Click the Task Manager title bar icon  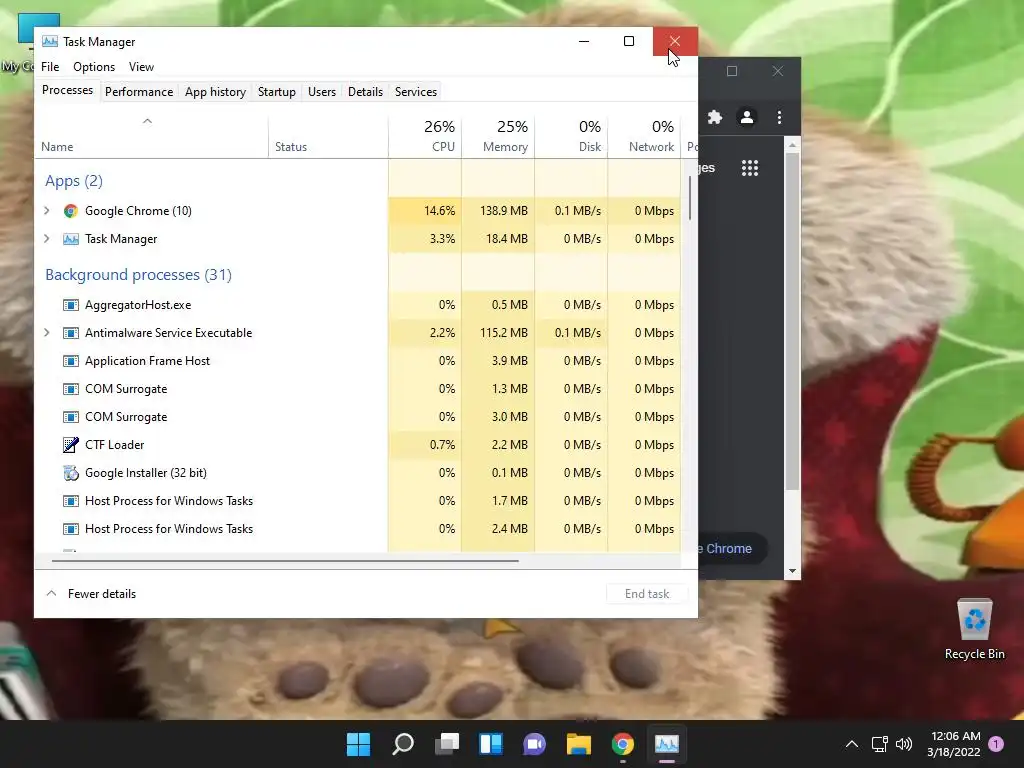50,42
